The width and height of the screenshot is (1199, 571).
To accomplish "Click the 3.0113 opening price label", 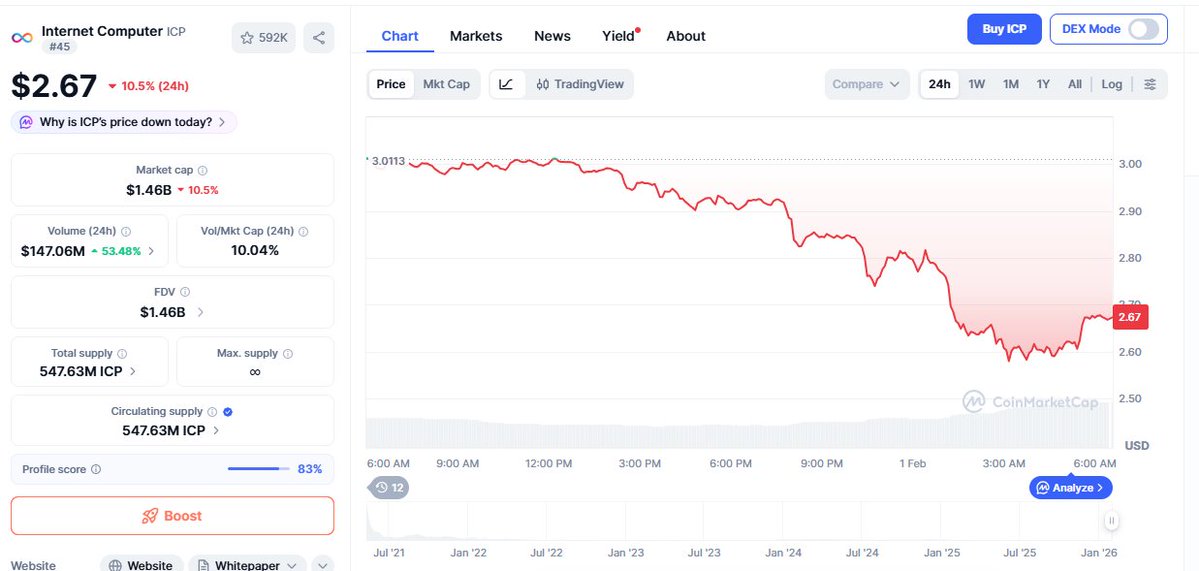I will [x=388, y=161].
